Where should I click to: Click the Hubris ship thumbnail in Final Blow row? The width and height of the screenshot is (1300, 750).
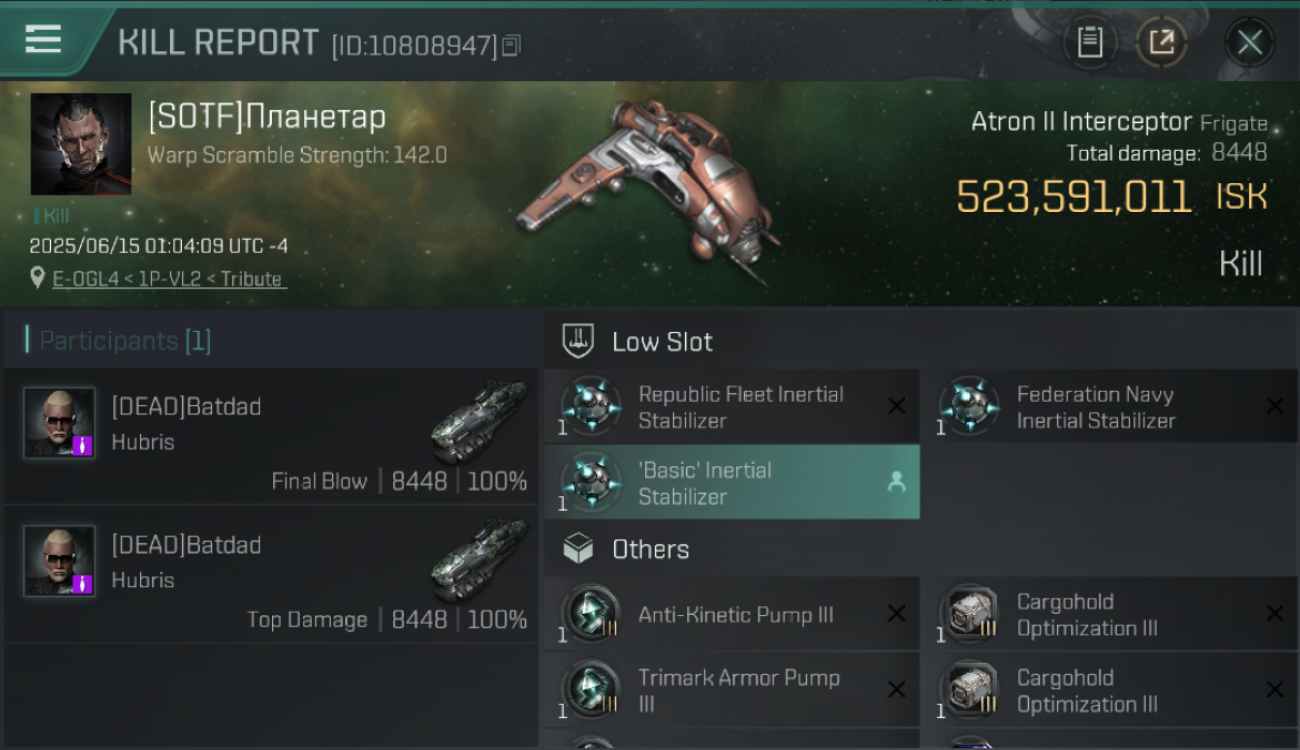coord(479,420)
